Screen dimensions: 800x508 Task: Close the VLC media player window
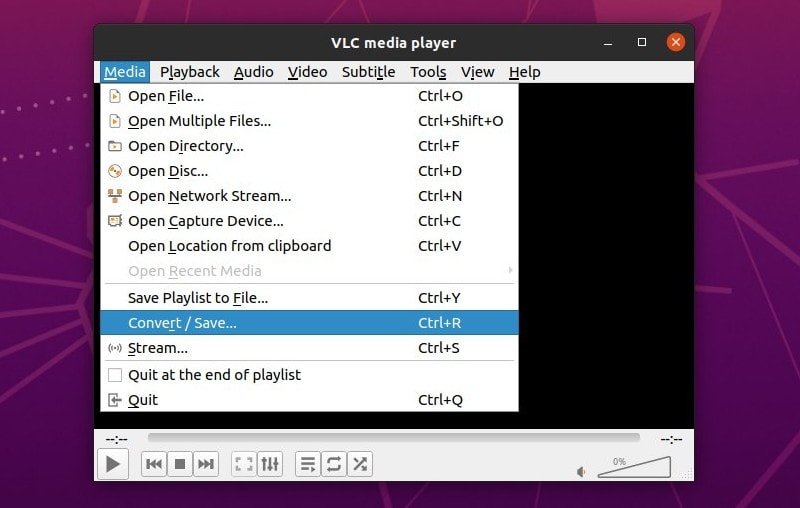click(676, 42)
